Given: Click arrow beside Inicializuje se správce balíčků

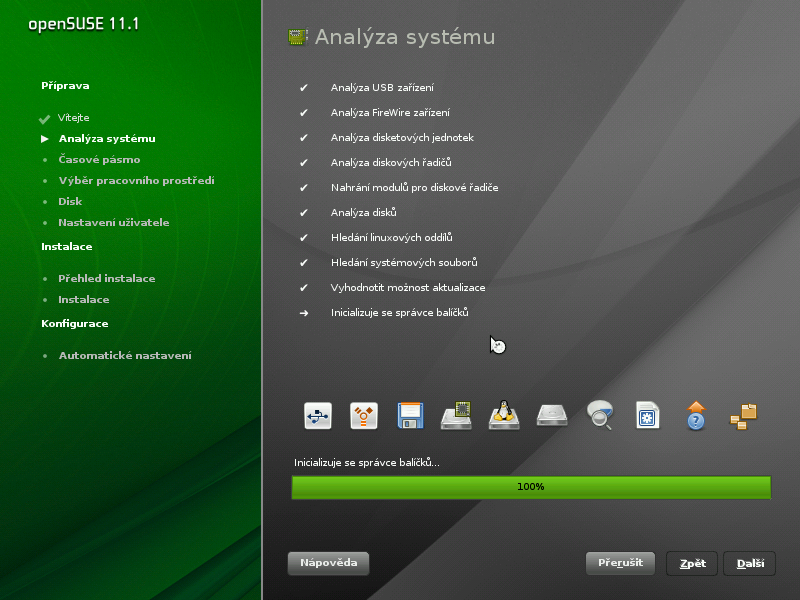Looking at the screenshot, I should coord(304,313).
